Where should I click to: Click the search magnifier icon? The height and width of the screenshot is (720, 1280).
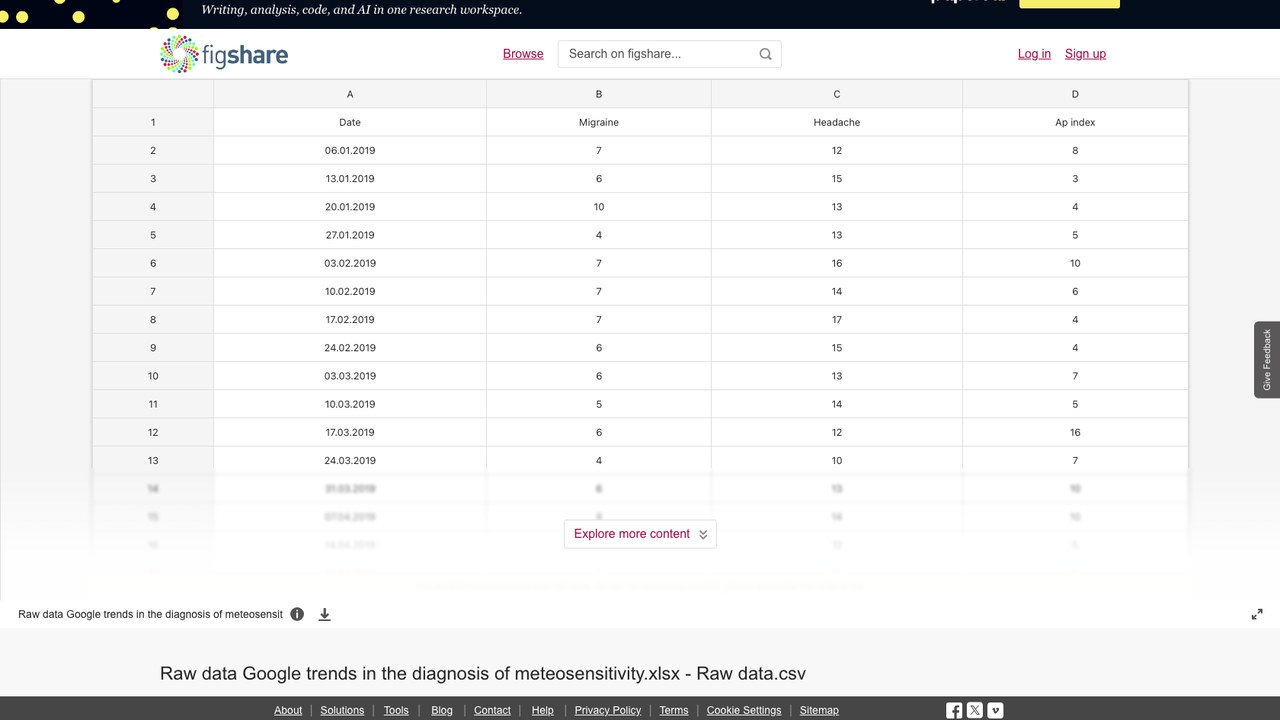pos(765,54)
